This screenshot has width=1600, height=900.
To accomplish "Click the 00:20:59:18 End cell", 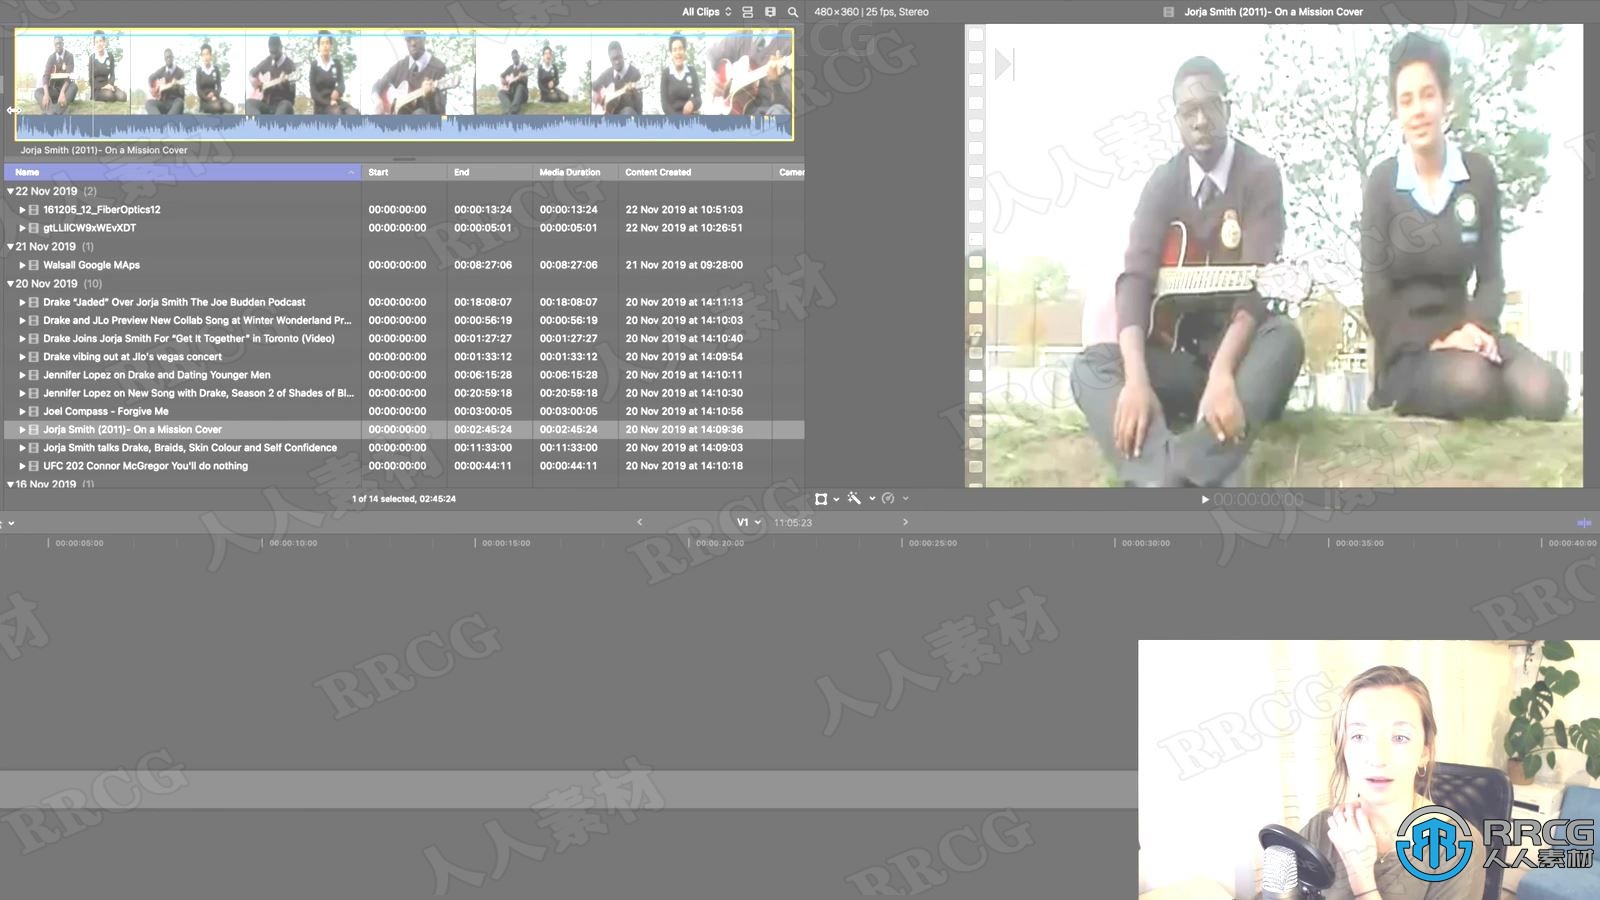I will tap(483, 393).
